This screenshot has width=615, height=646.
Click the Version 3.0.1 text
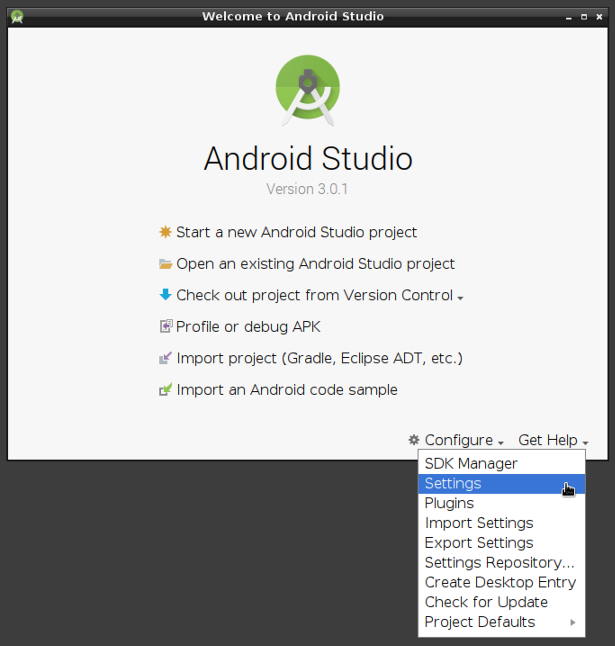pos(307,189)
